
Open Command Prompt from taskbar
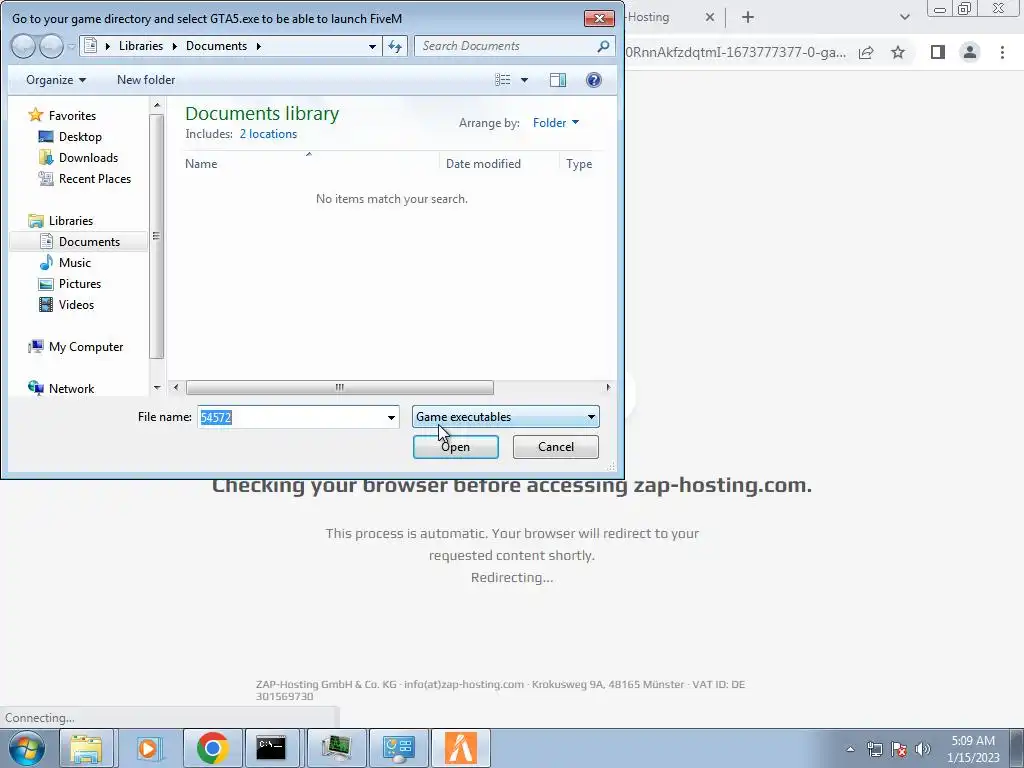(x=270, y=748)
